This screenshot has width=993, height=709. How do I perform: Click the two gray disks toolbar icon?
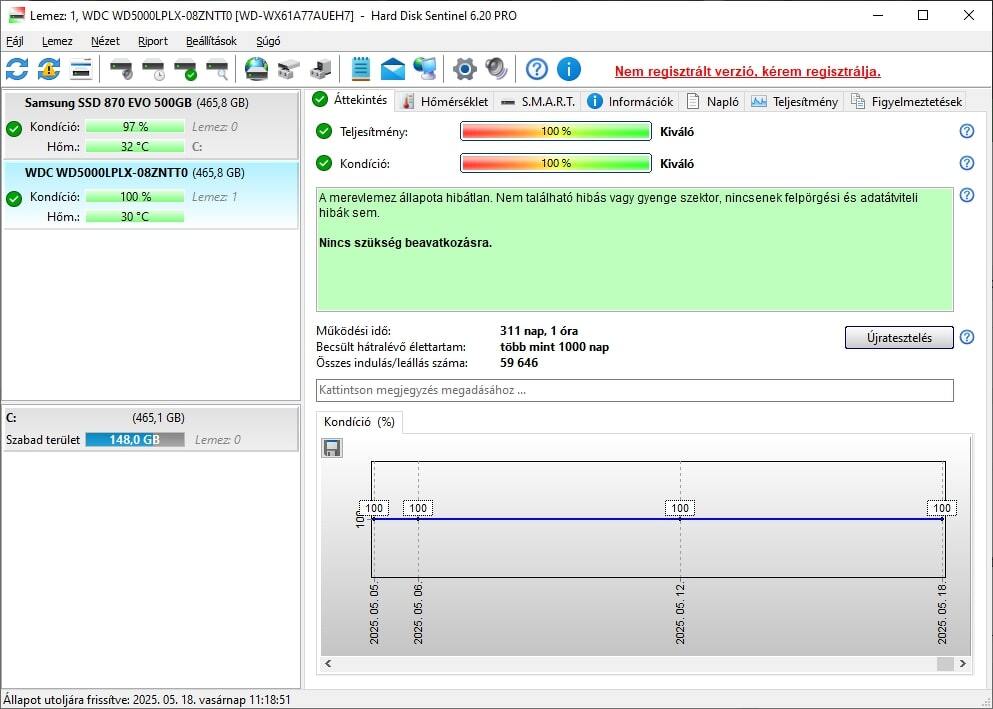289,69
